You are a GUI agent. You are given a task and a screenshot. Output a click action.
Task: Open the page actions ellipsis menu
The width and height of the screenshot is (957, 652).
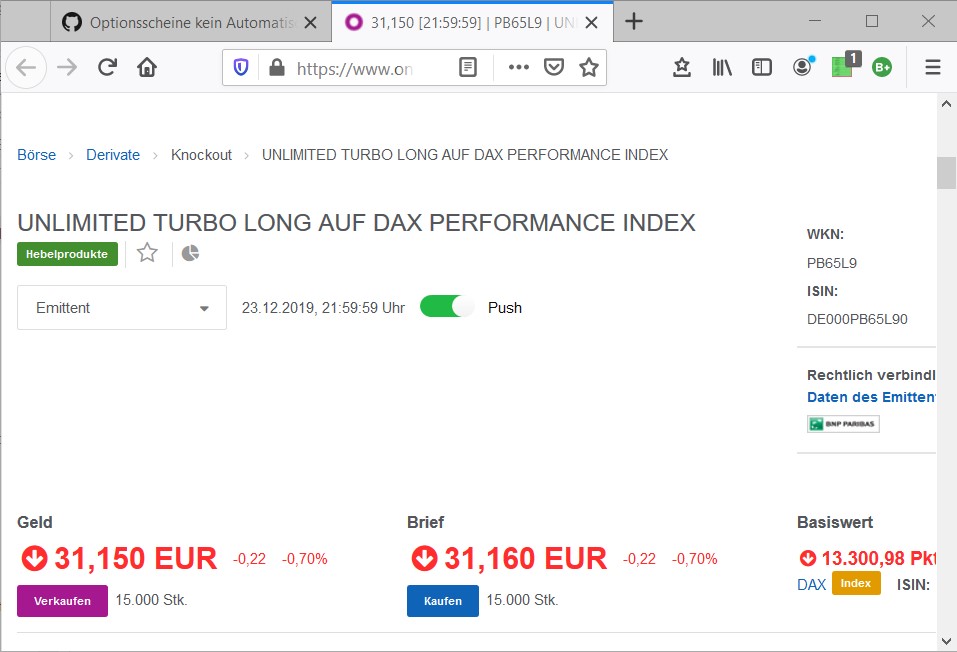click(x=518, y=66)
